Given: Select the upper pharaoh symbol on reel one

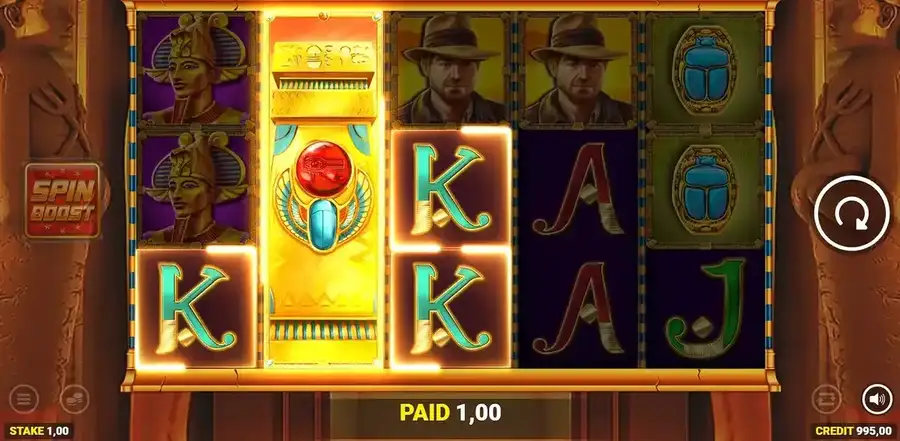Looking at the screenshot, I should tap(196, 69).
